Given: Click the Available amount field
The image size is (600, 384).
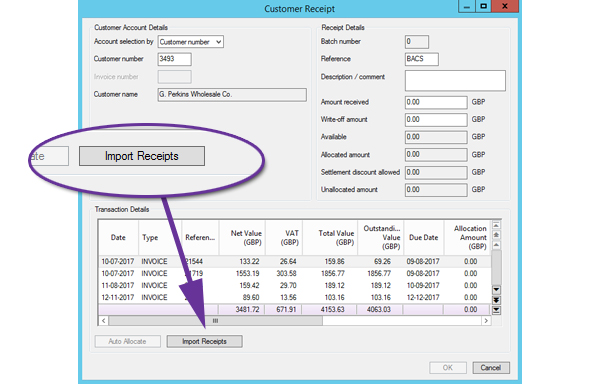Looking at the screenshot, I should point(436,137).
